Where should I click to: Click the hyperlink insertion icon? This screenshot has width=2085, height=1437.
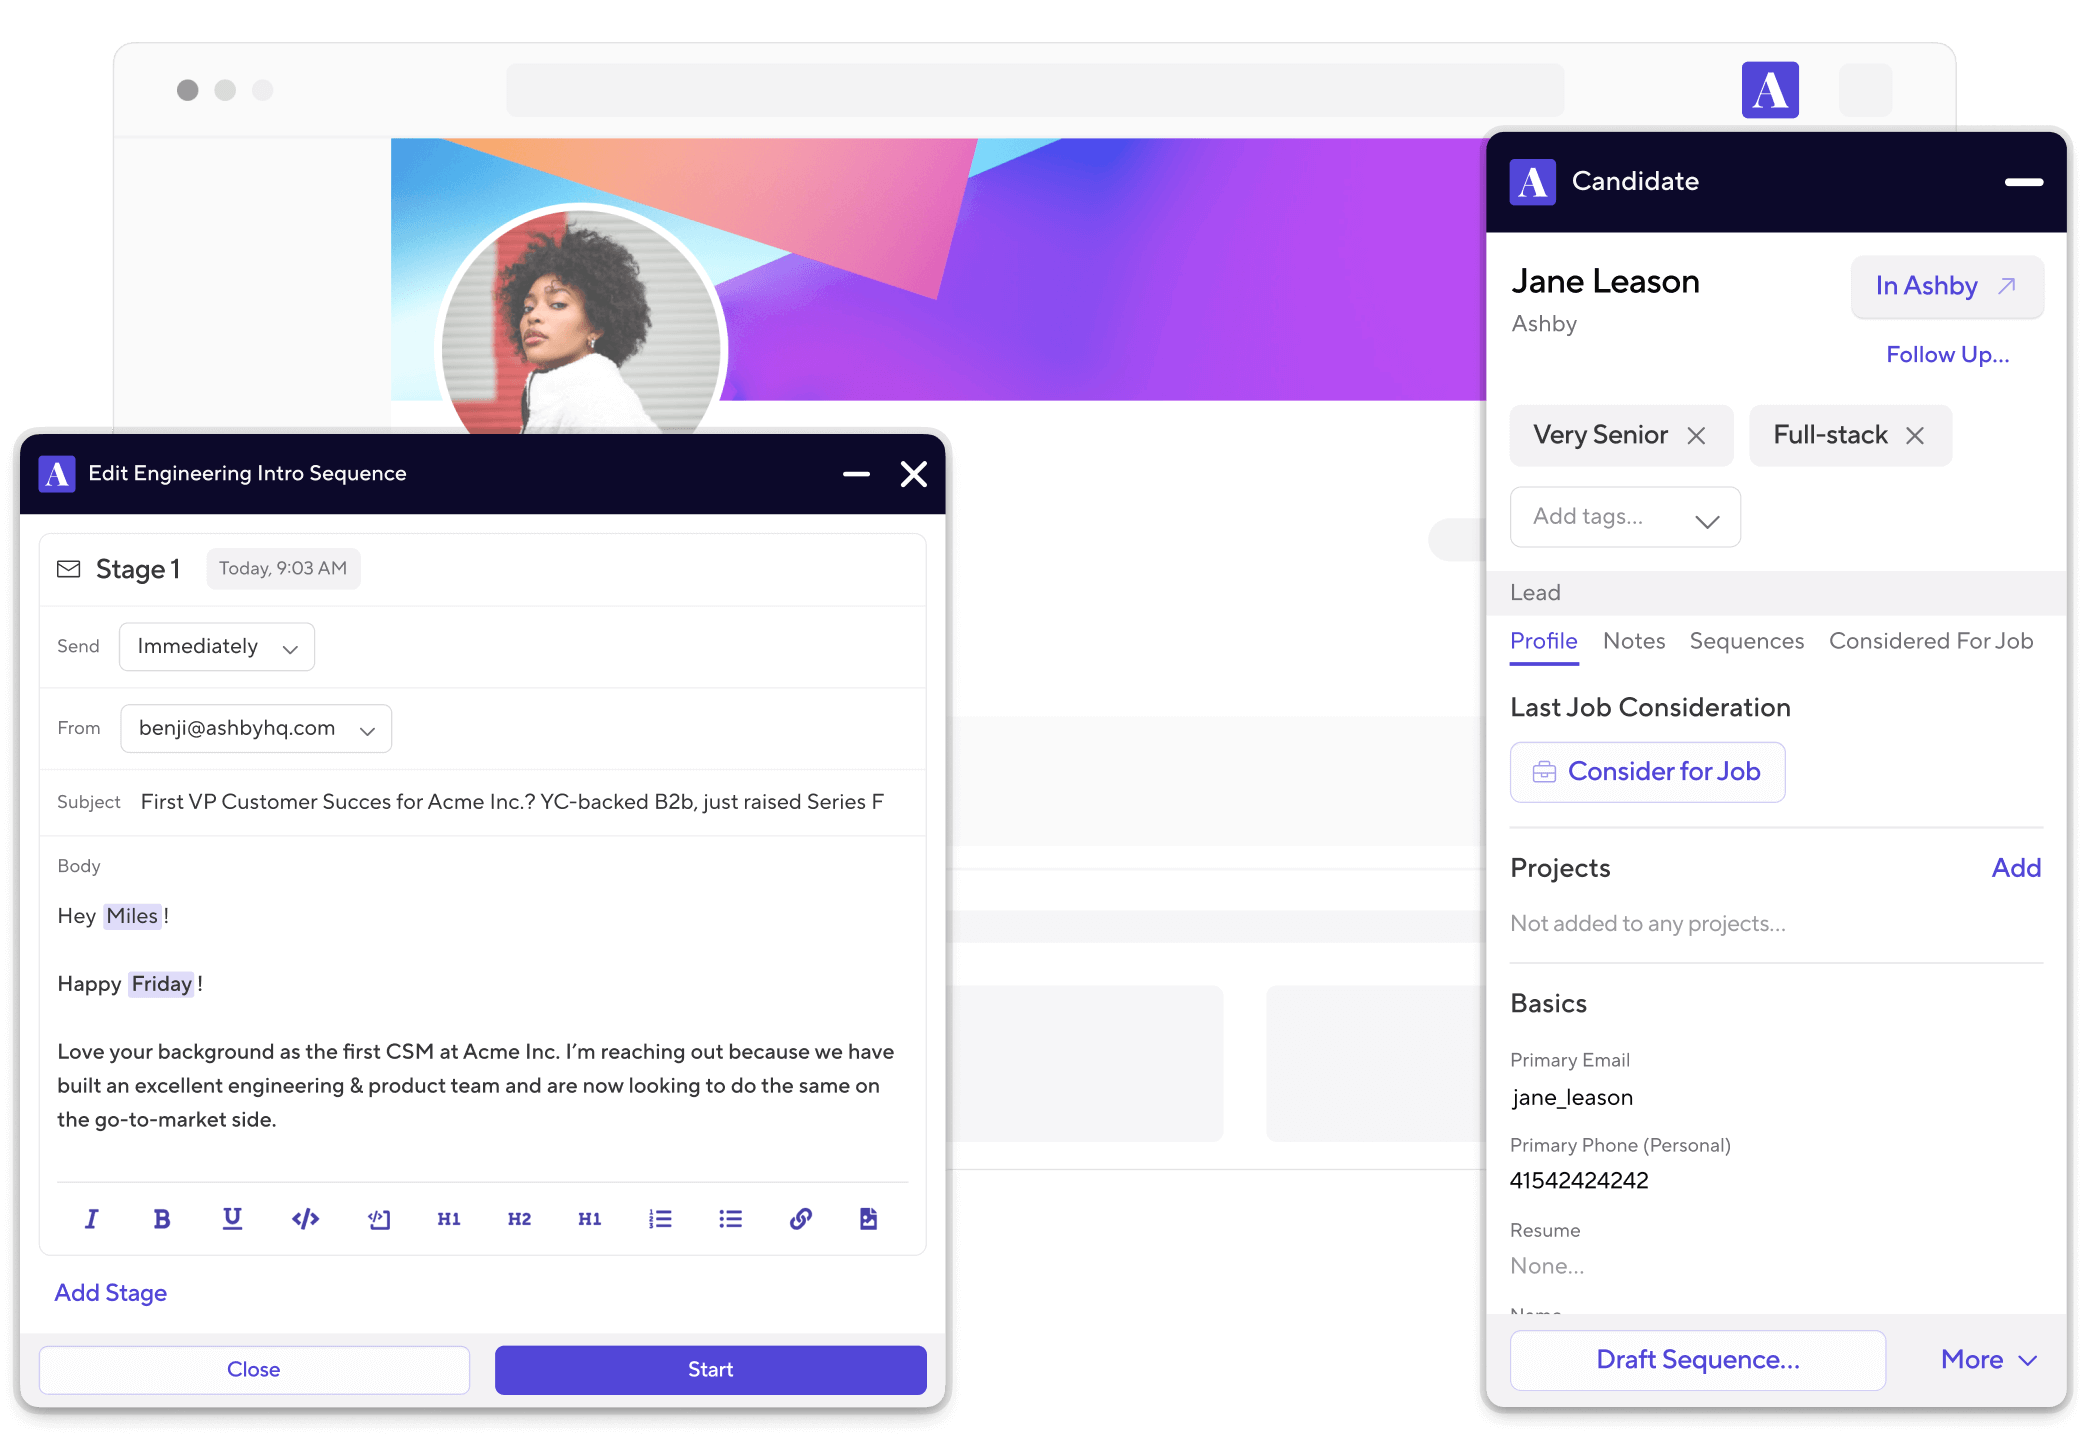click(802, 1218)
